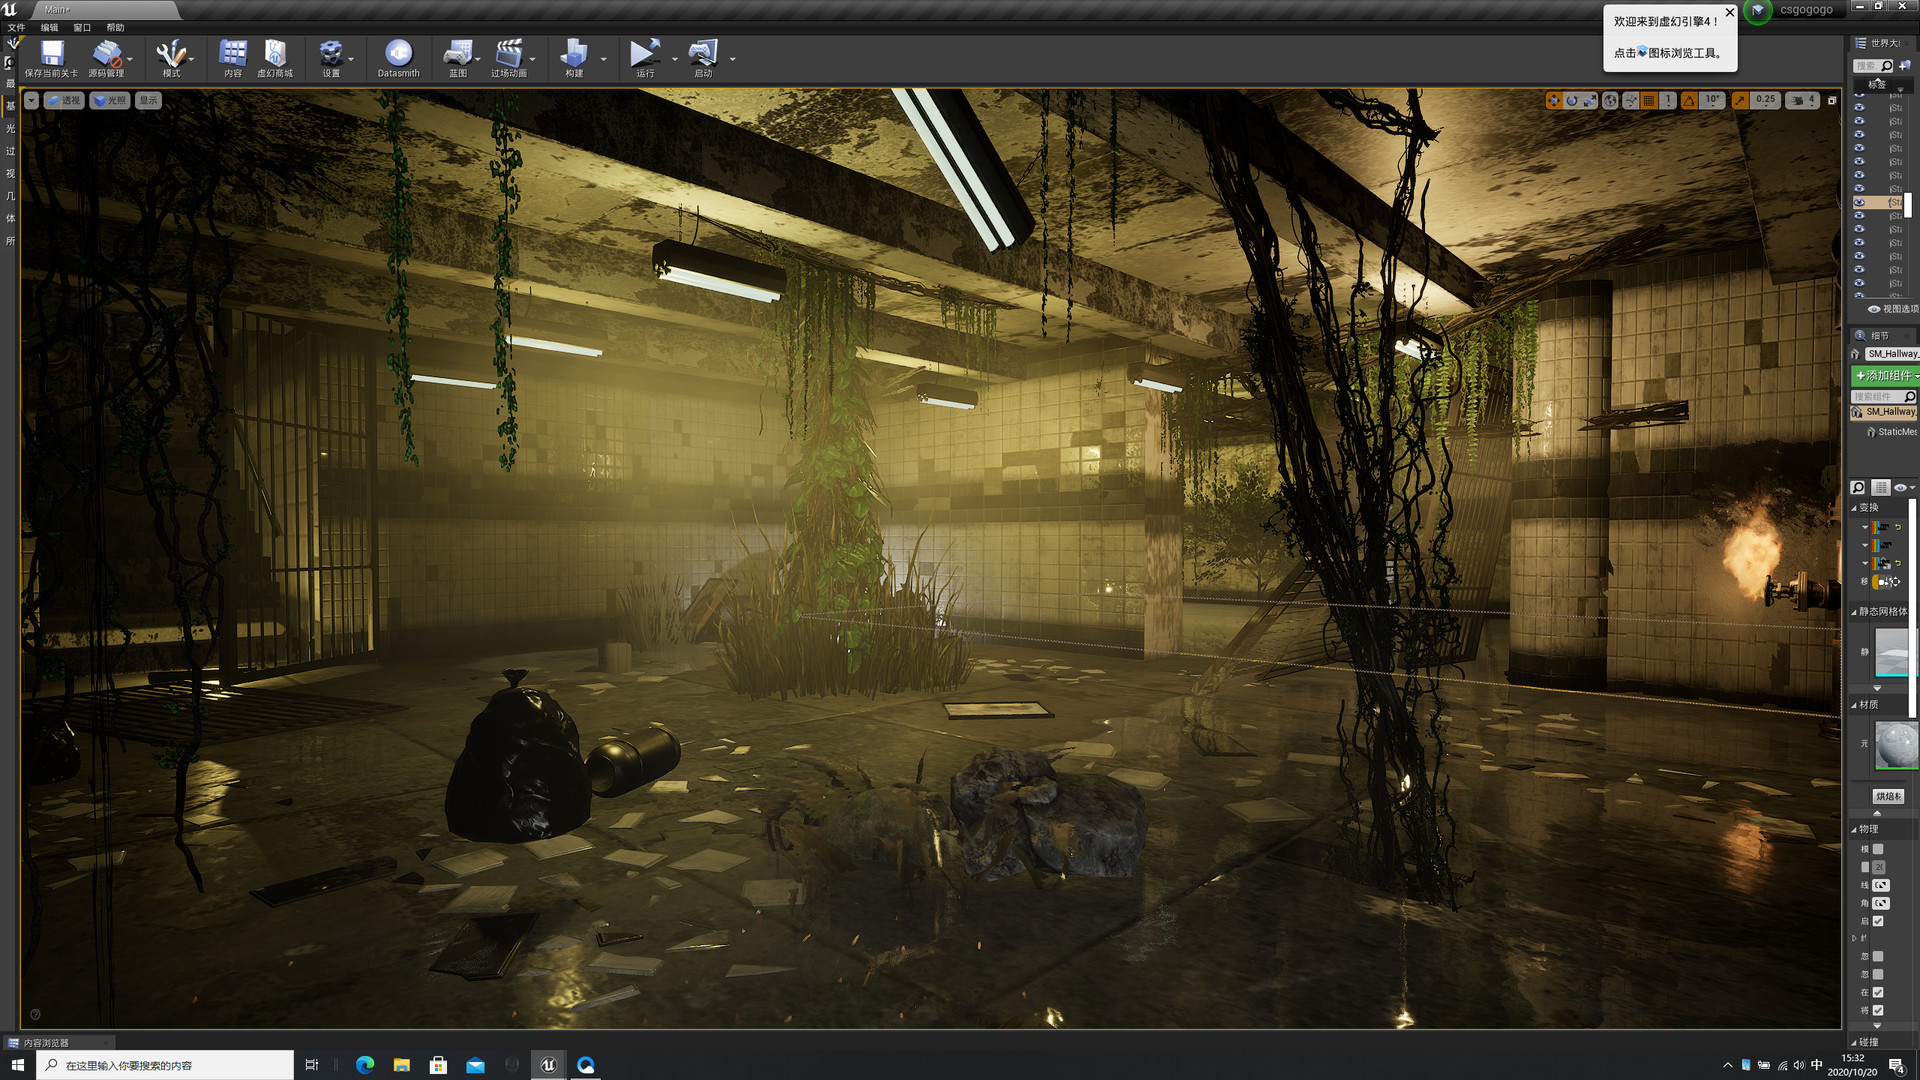
Task: Open the Datasmith importer tool
Action: tap(398, 54)
